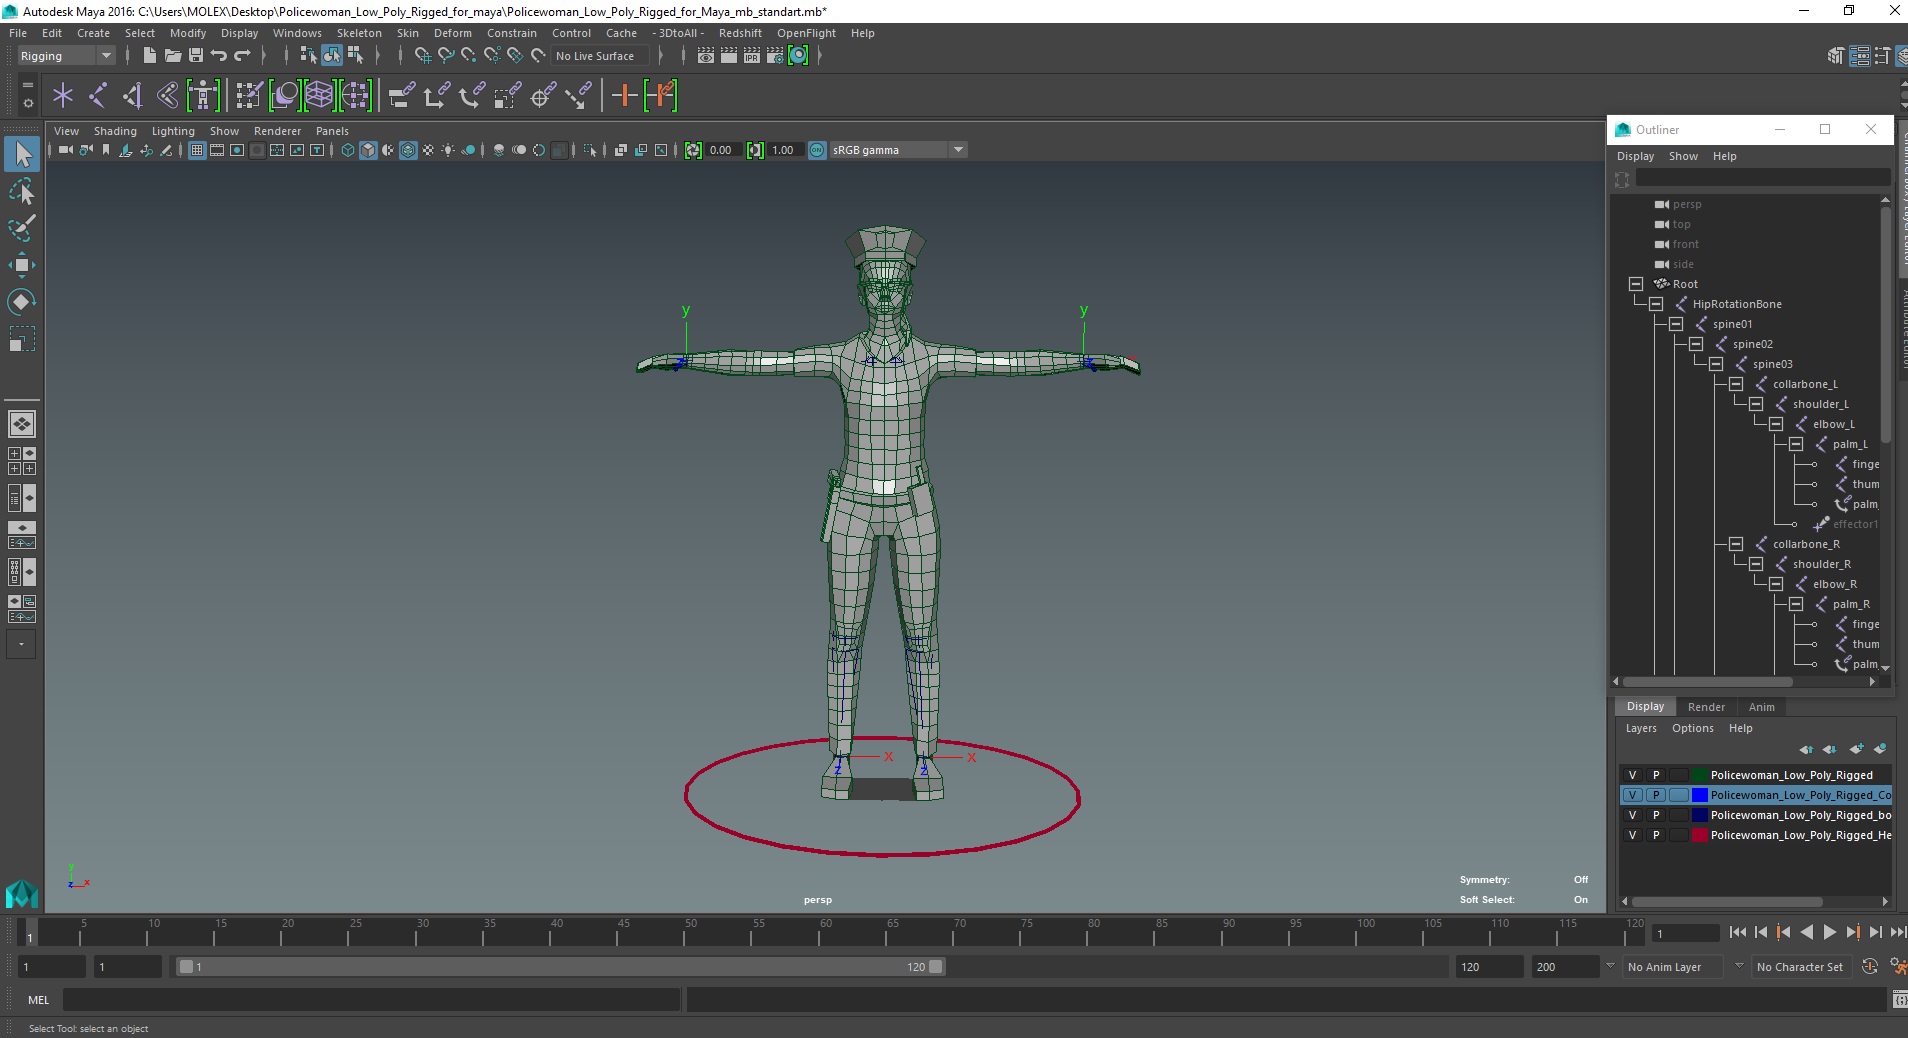Viewport: 1908px width, 1038px height.
Task: Open scene file via folder icon
Action: (x=172, y=56)
